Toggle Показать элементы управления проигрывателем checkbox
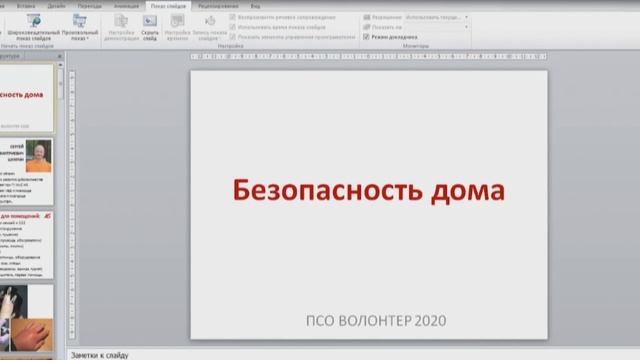Viewport: 640px width, 360px height. (x=233, y=37)
